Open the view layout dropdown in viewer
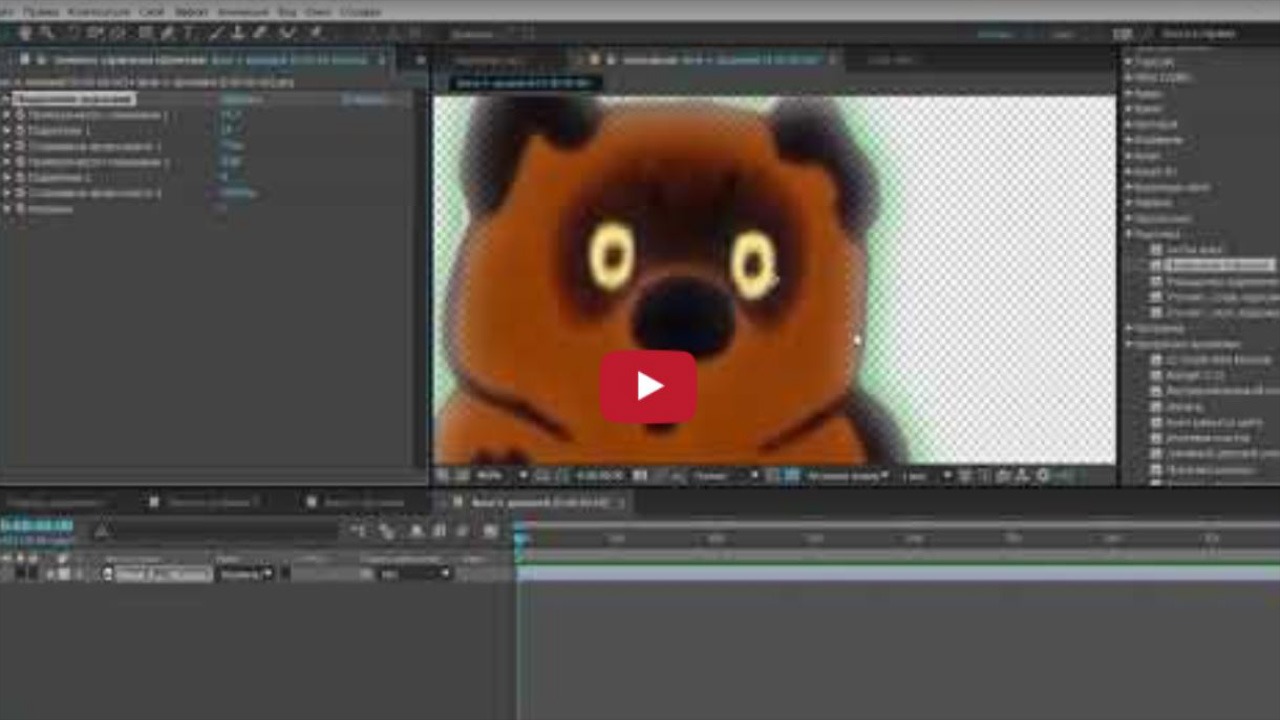The height and width of the screenshot is (720, 1280). coord(927,476)
